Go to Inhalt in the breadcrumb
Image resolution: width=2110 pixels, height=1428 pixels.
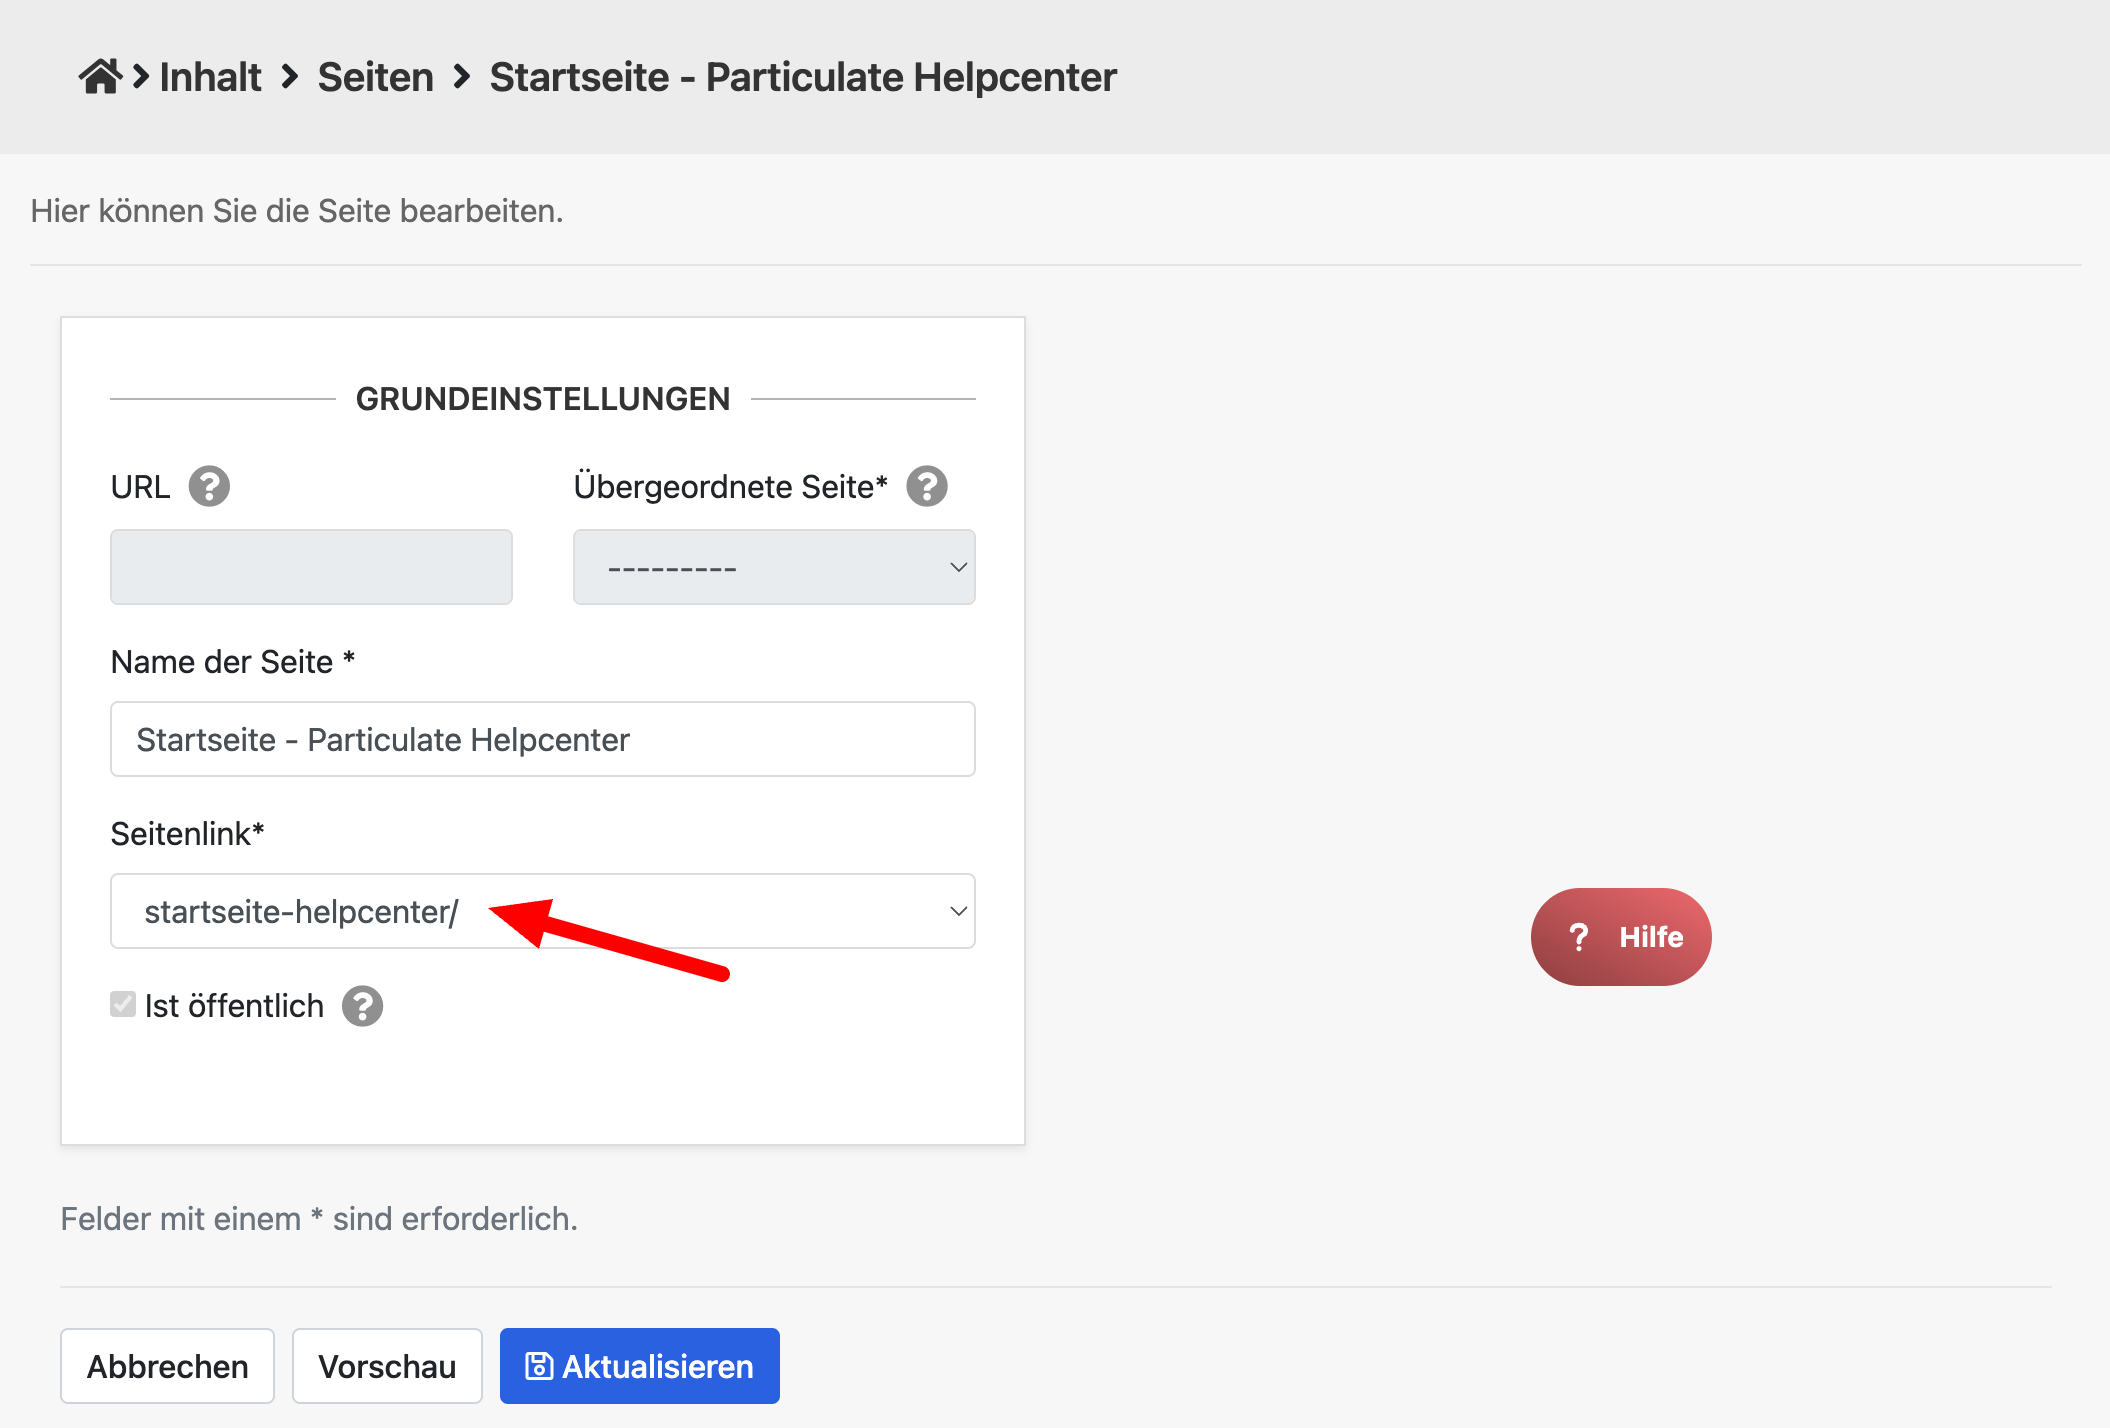click(x=210, y=77)
